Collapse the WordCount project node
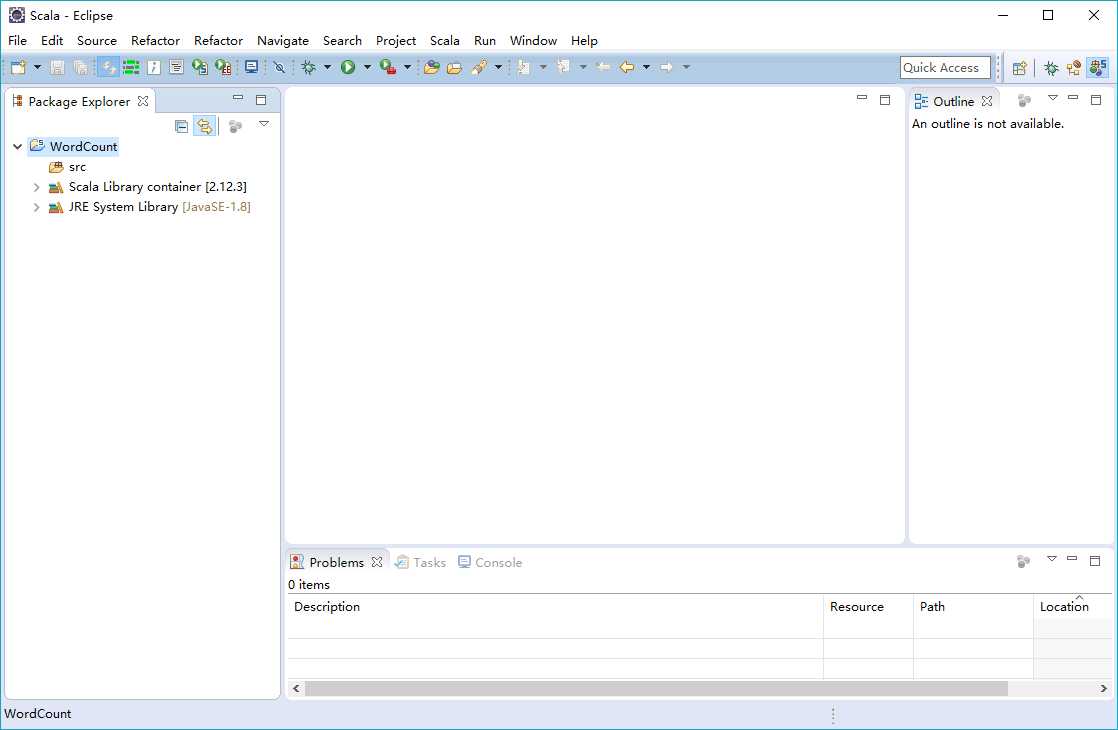 pyautogui.click(x=18, y=147)
